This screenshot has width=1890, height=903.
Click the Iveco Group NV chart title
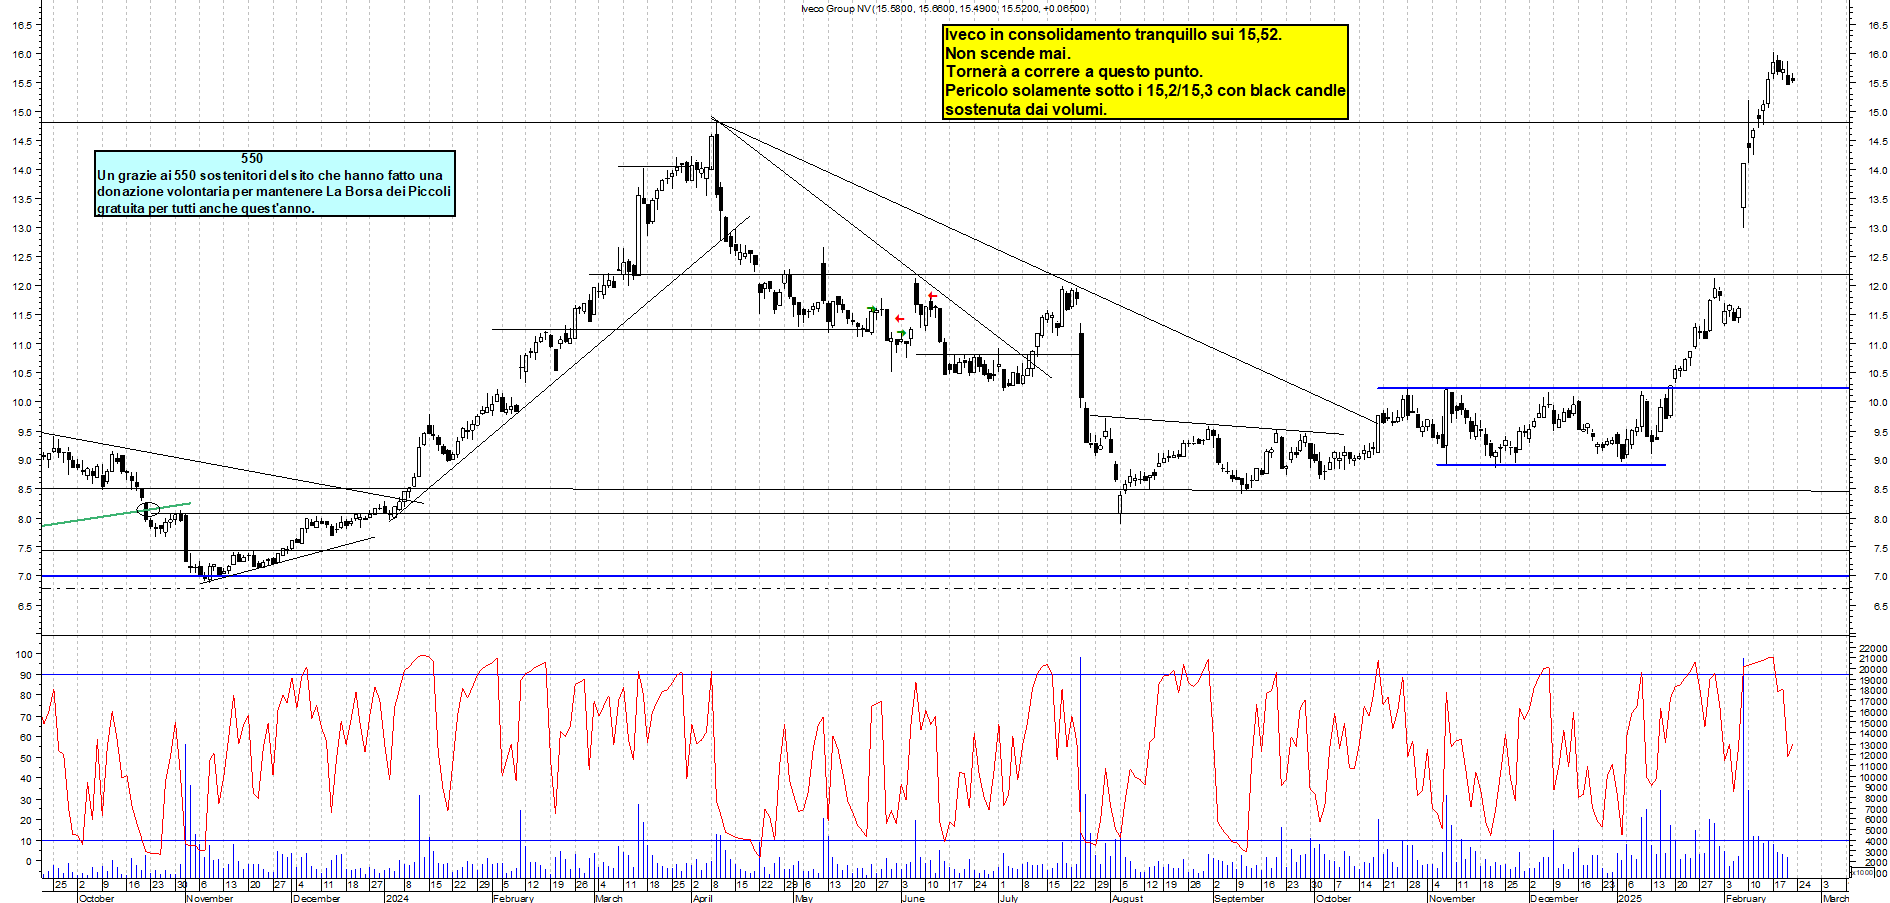(x=945, y=9)
